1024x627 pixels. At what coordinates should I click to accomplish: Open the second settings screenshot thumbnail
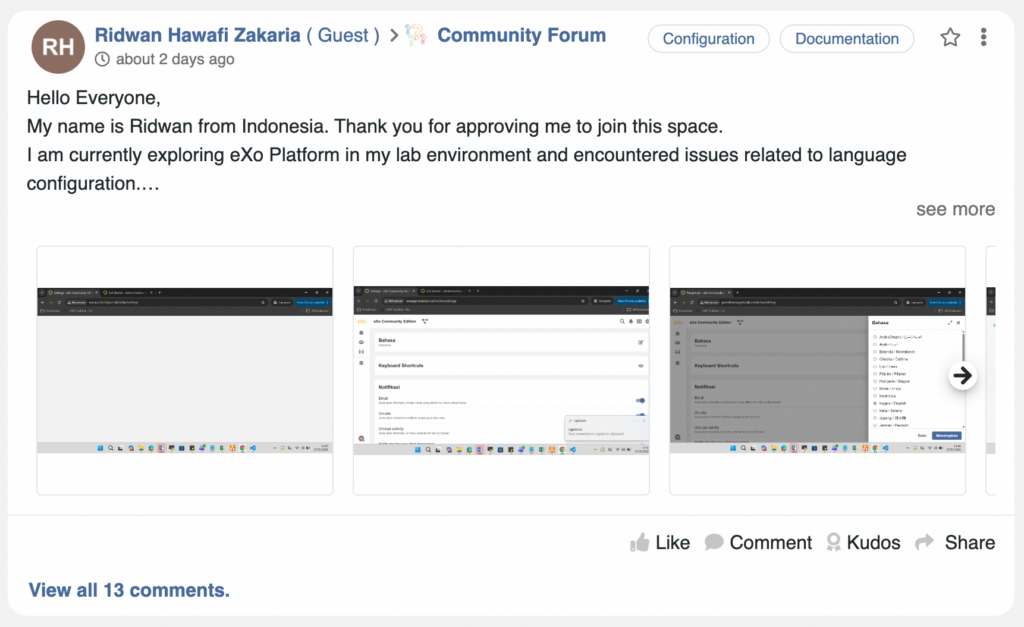[x=501, y=370]
